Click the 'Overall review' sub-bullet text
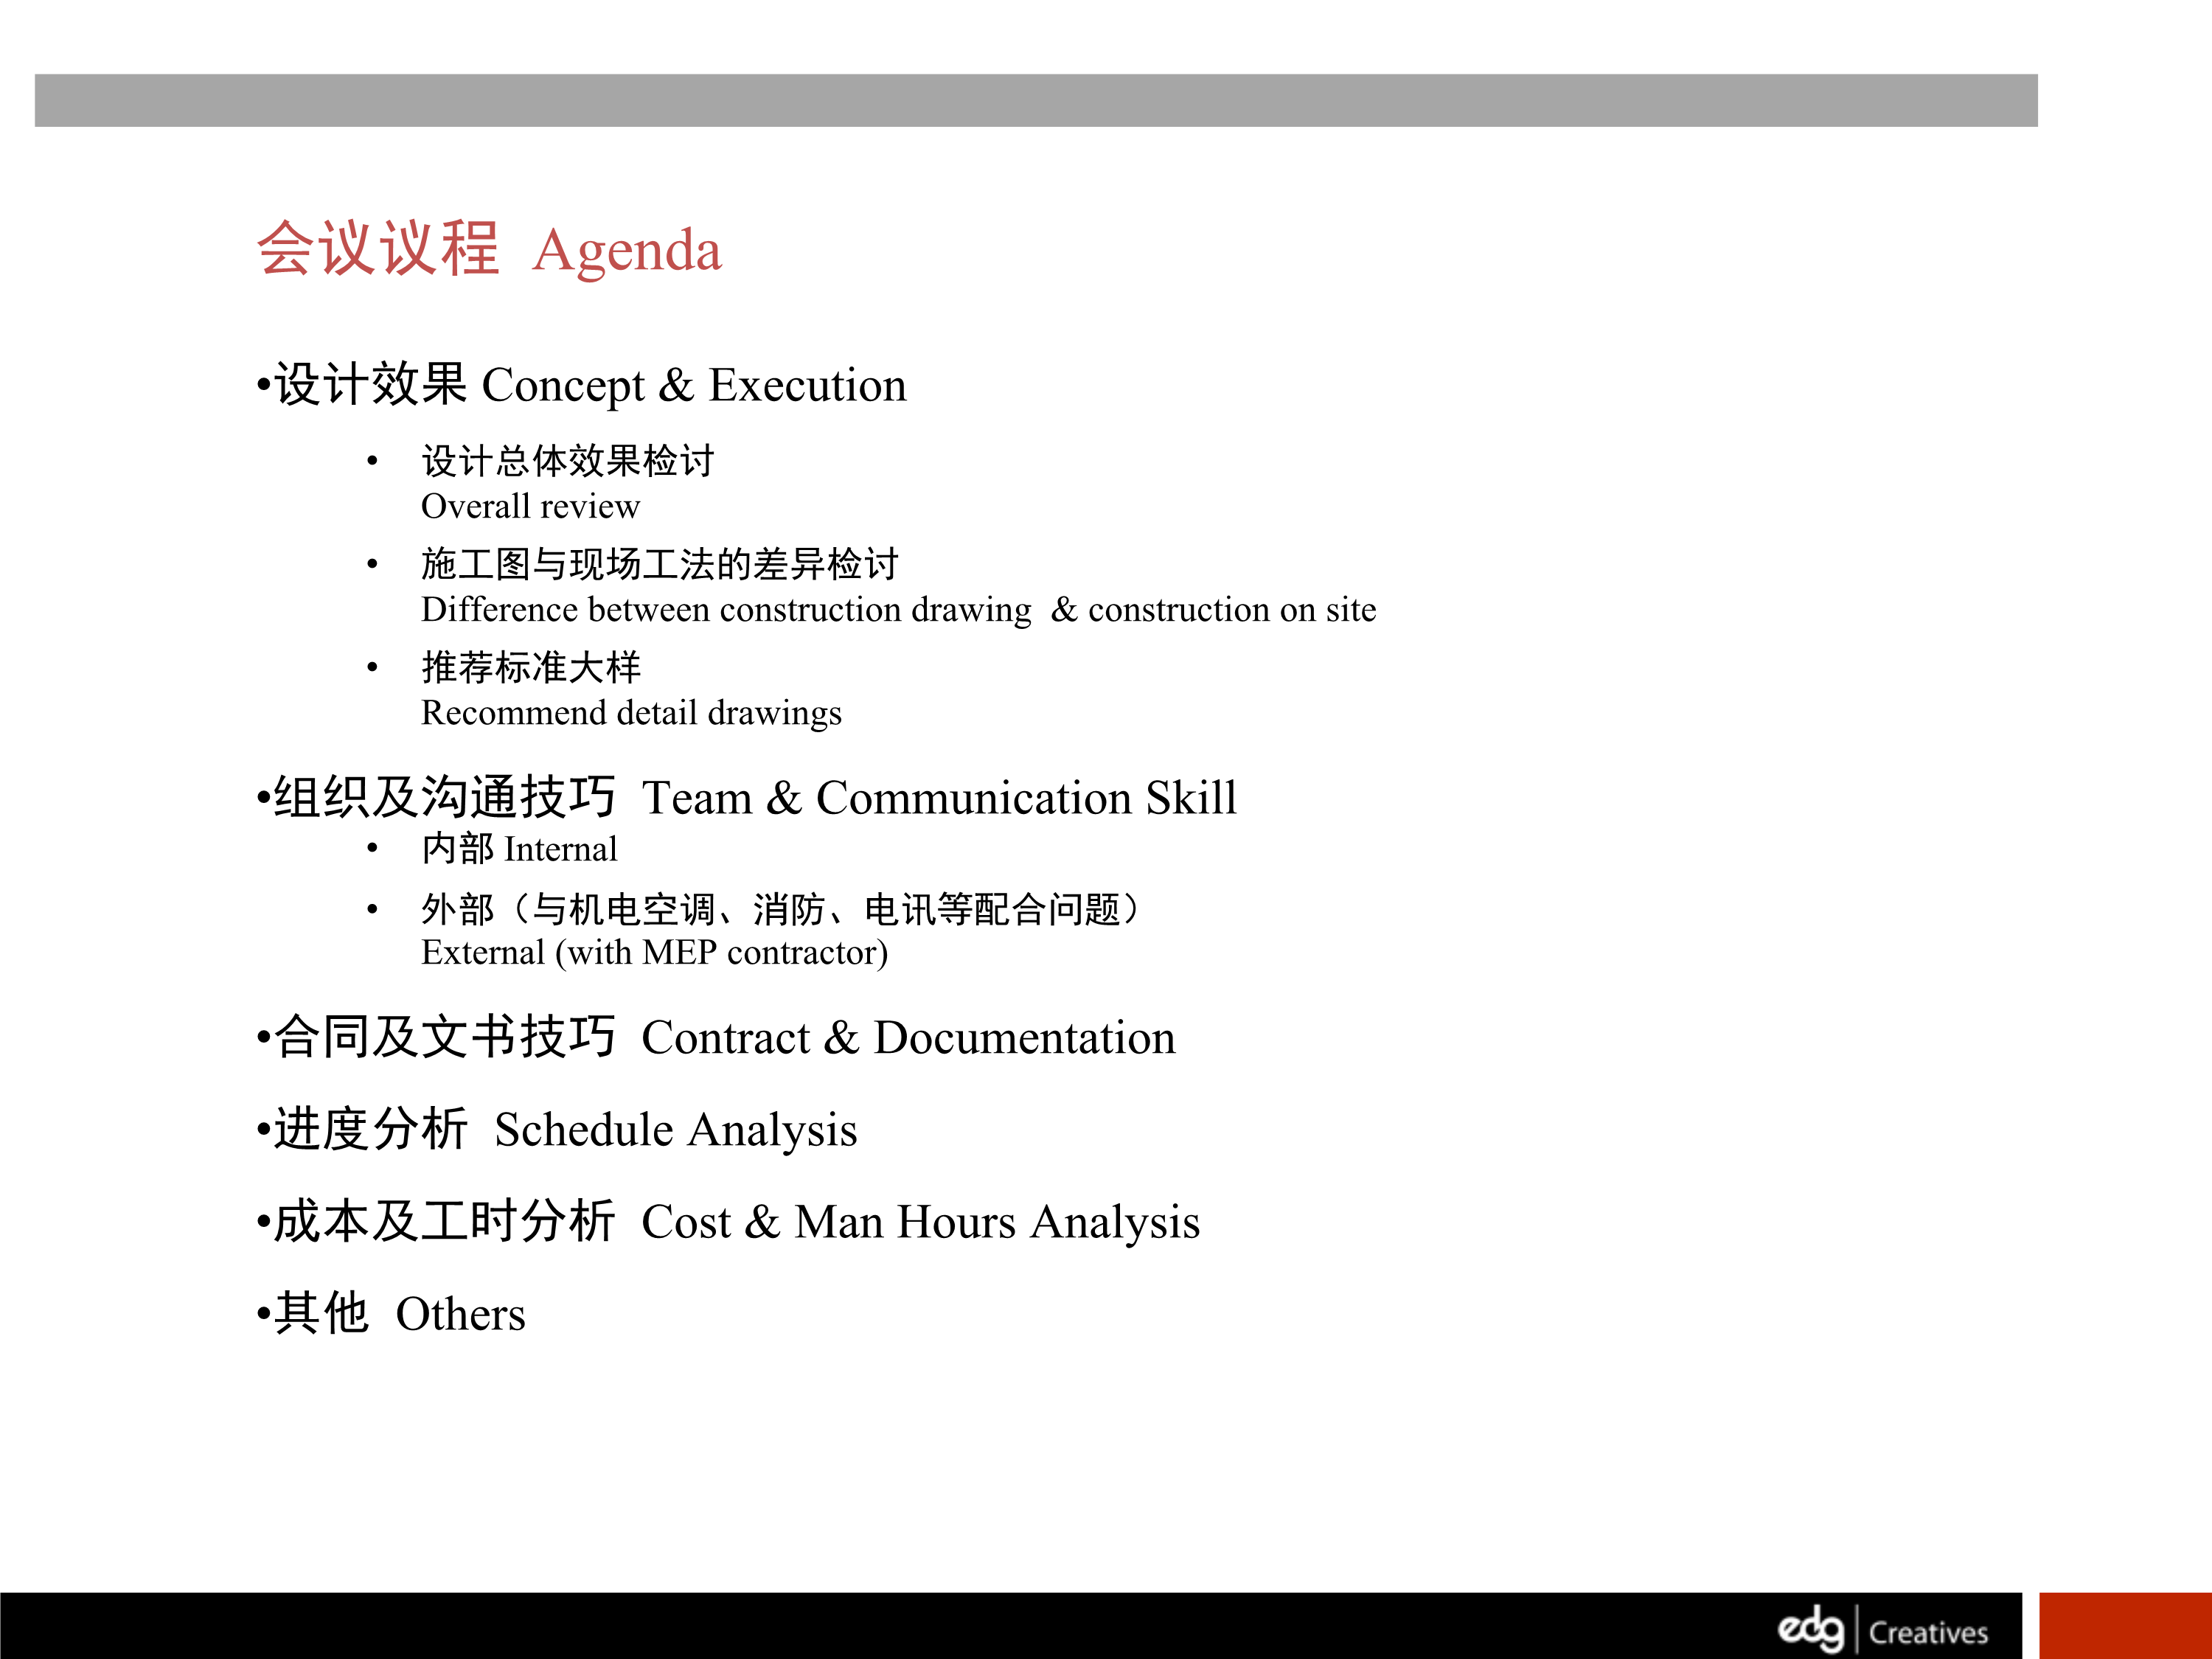Viewport: 2212px width, 1659px height. [x=530, y=506]
